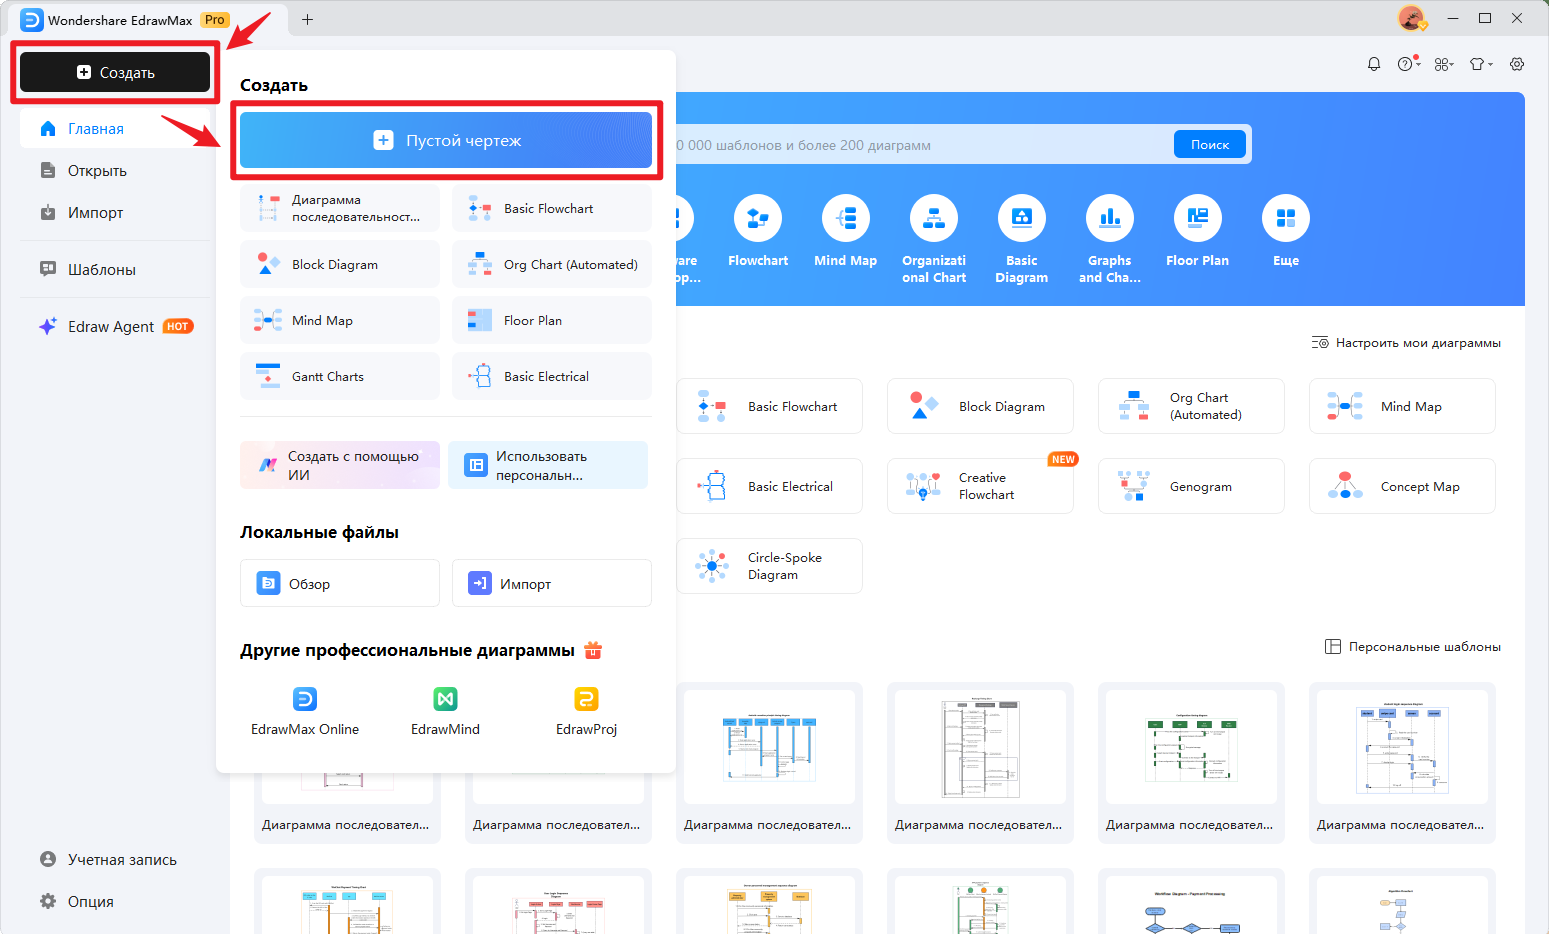Select Edraw Agent in left sidebar

tap(111, 327)
